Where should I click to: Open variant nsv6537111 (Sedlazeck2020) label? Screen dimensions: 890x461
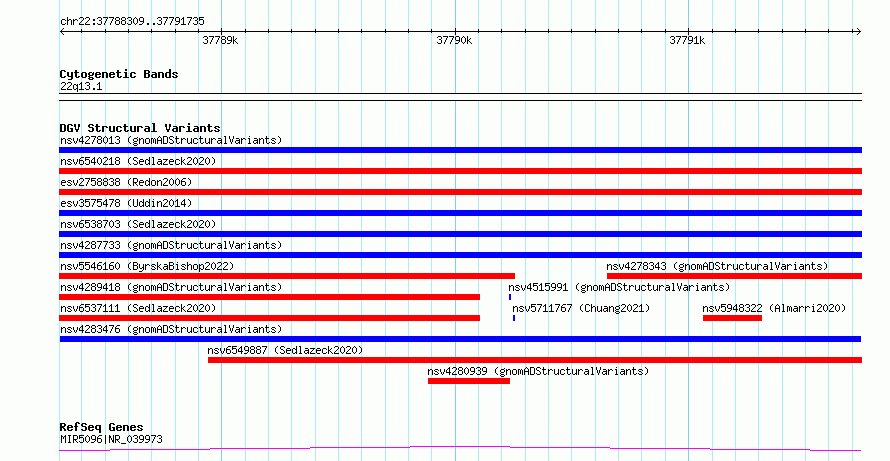(138, 308)
